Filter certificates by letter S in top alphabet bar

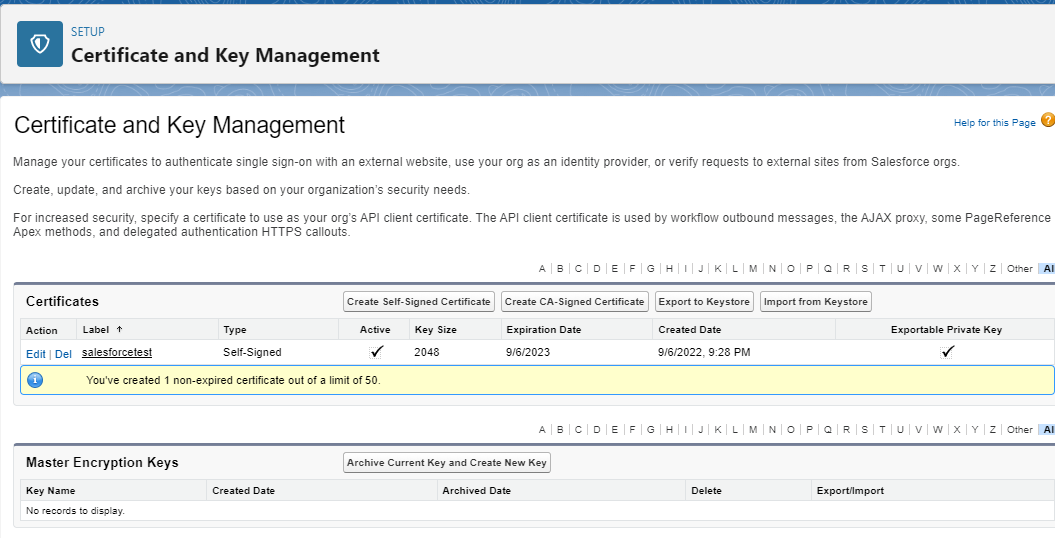tap(864, 268)
